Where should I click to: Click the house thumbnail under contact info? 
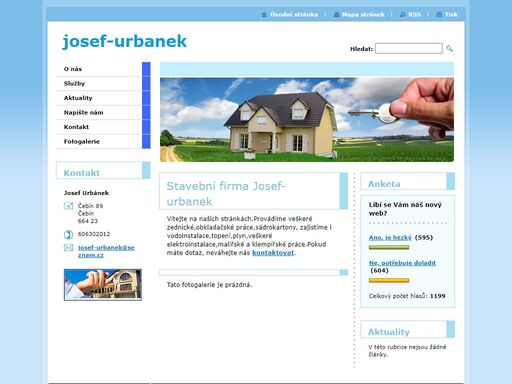click(103, 285)
